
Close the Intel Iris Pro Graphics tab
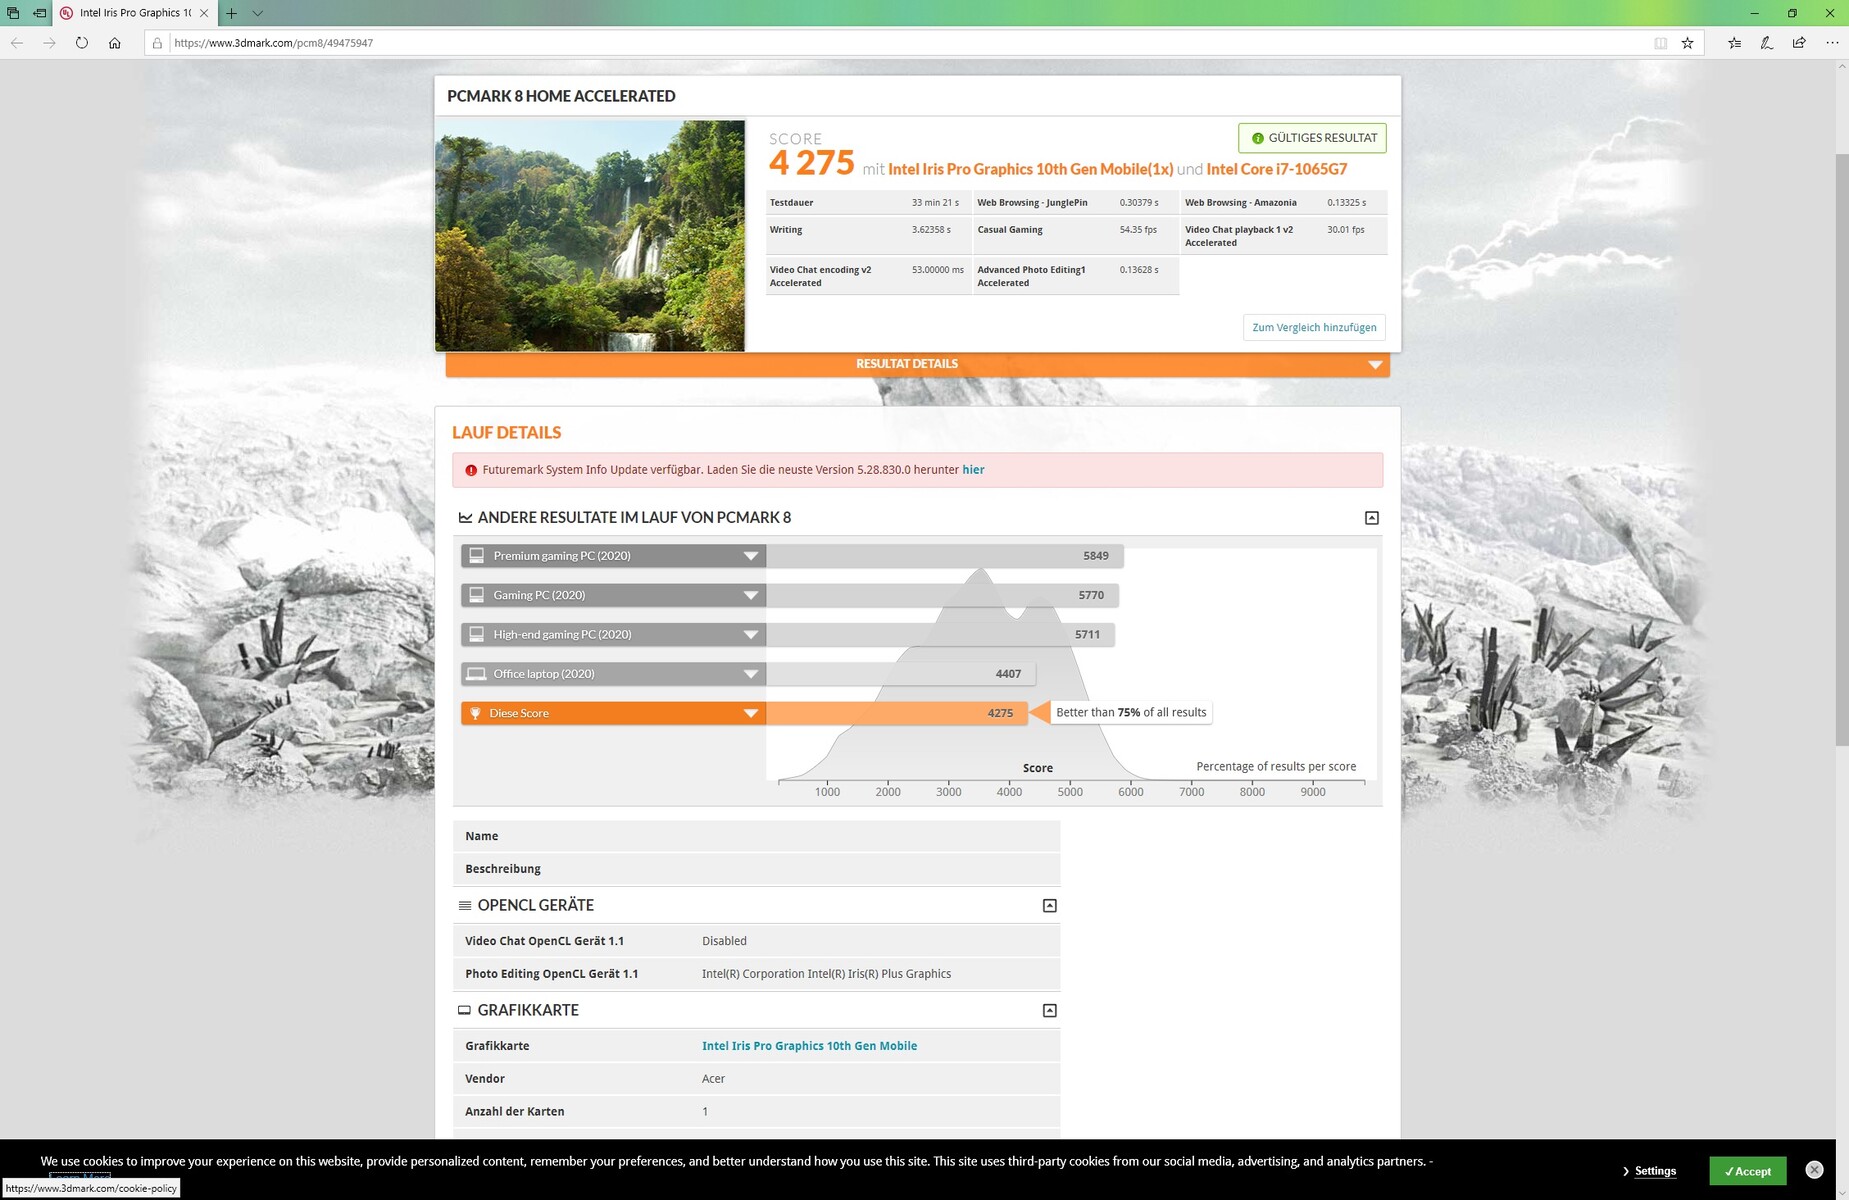point(204,13)
